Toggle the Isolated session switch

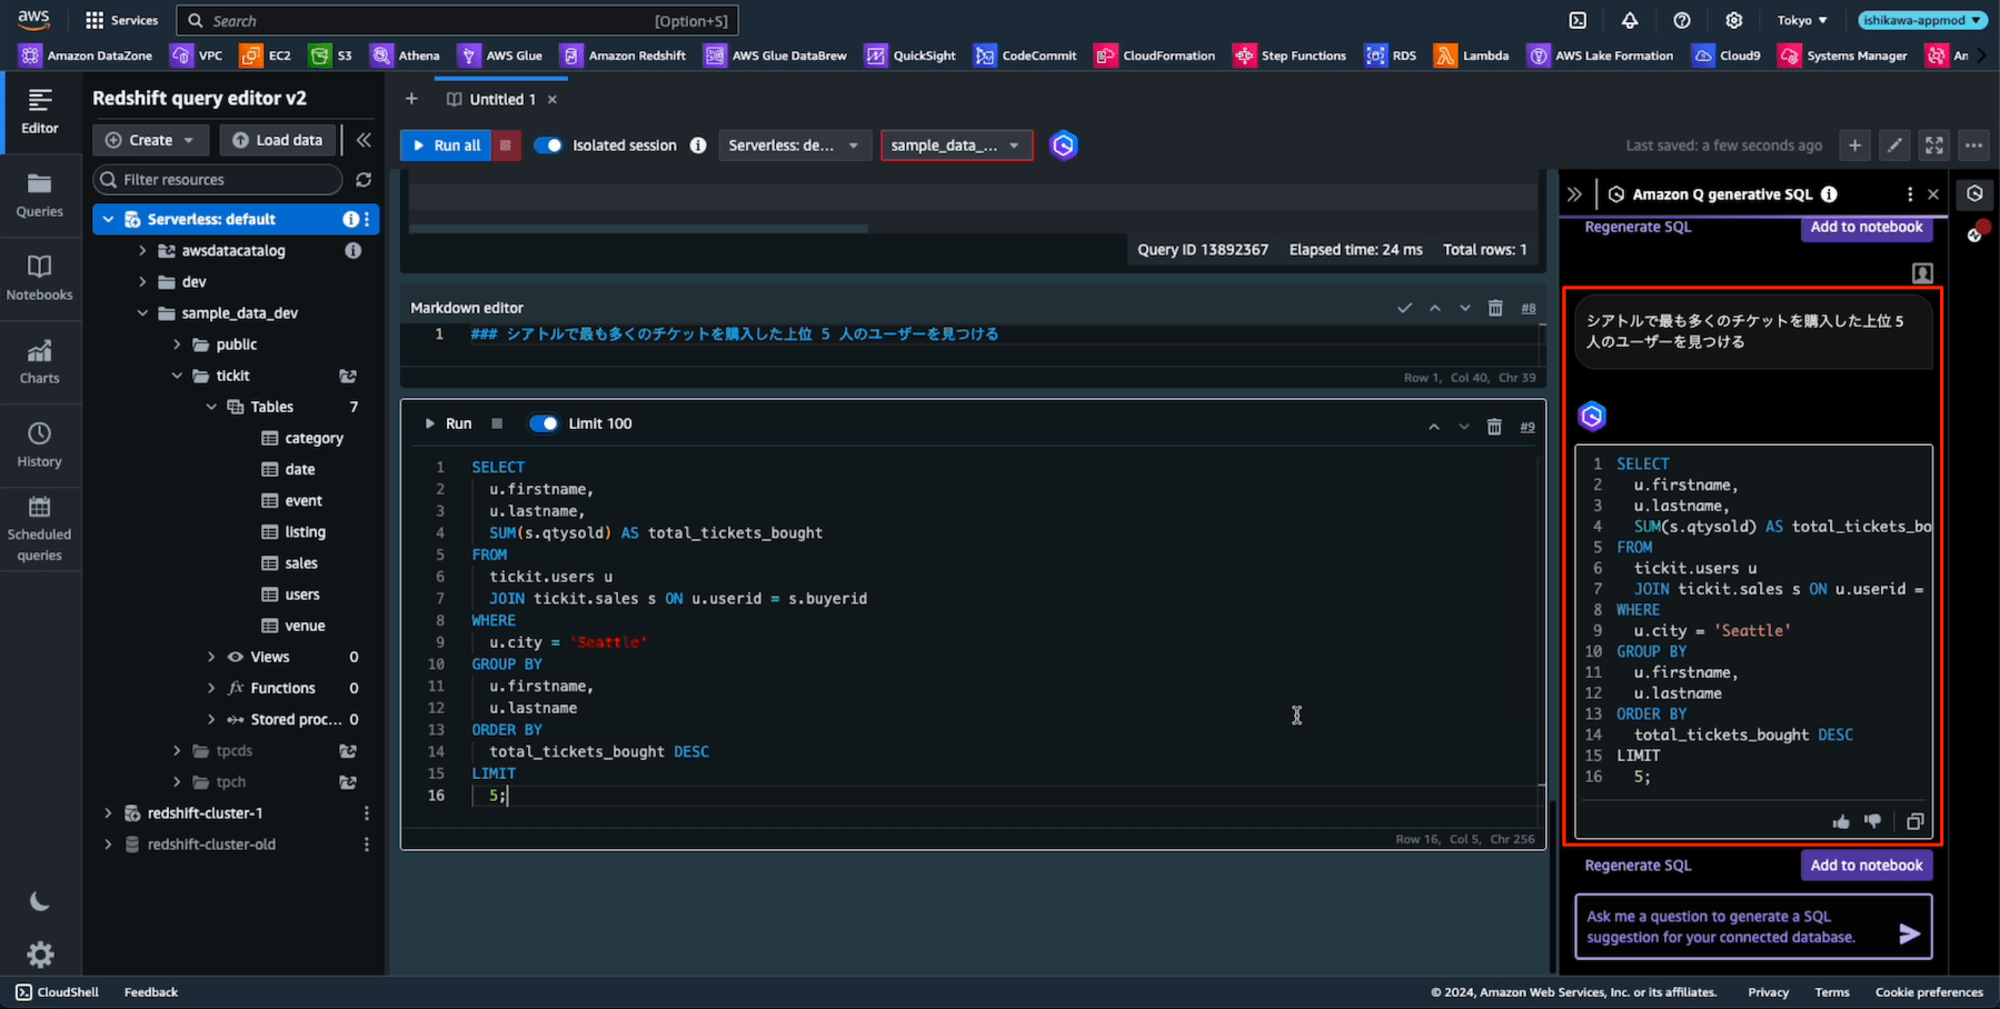(548, 146)
